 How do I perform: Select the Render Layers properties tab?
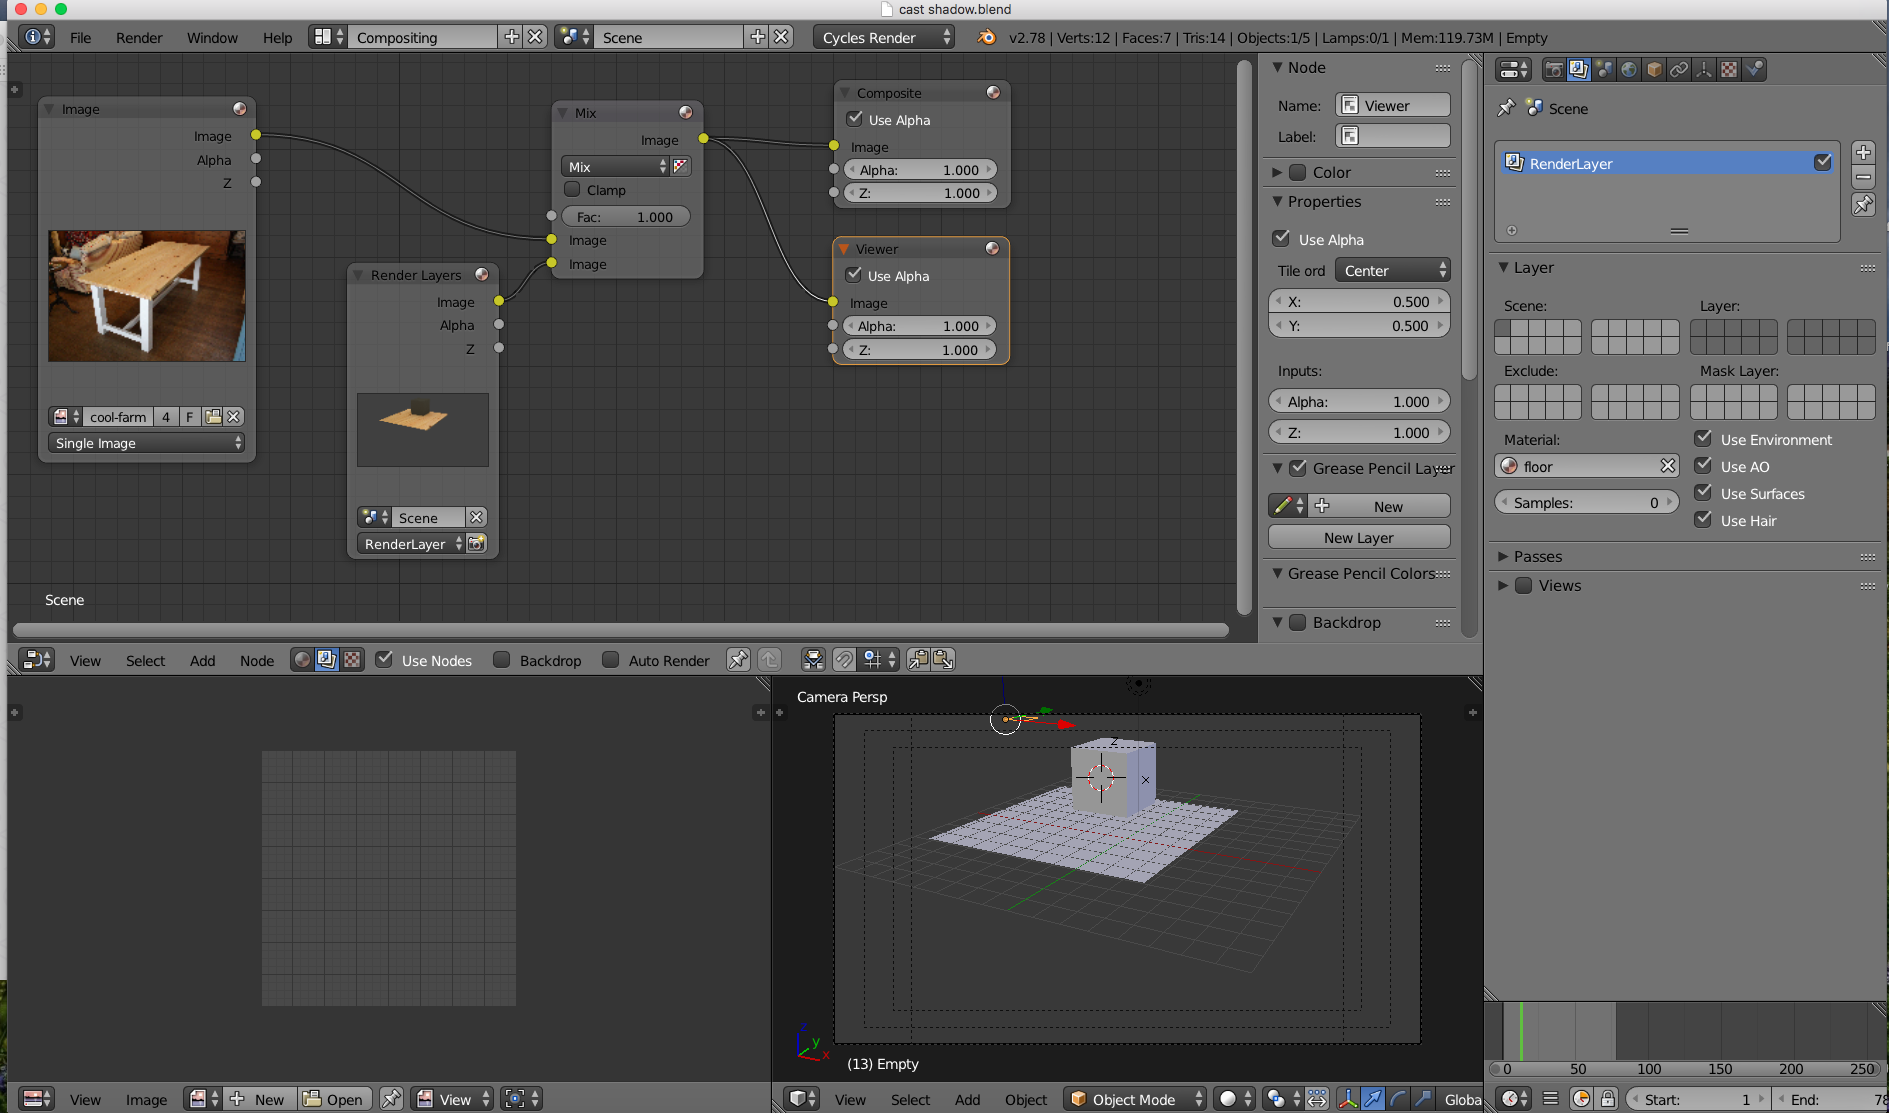tap(1578, 69)
